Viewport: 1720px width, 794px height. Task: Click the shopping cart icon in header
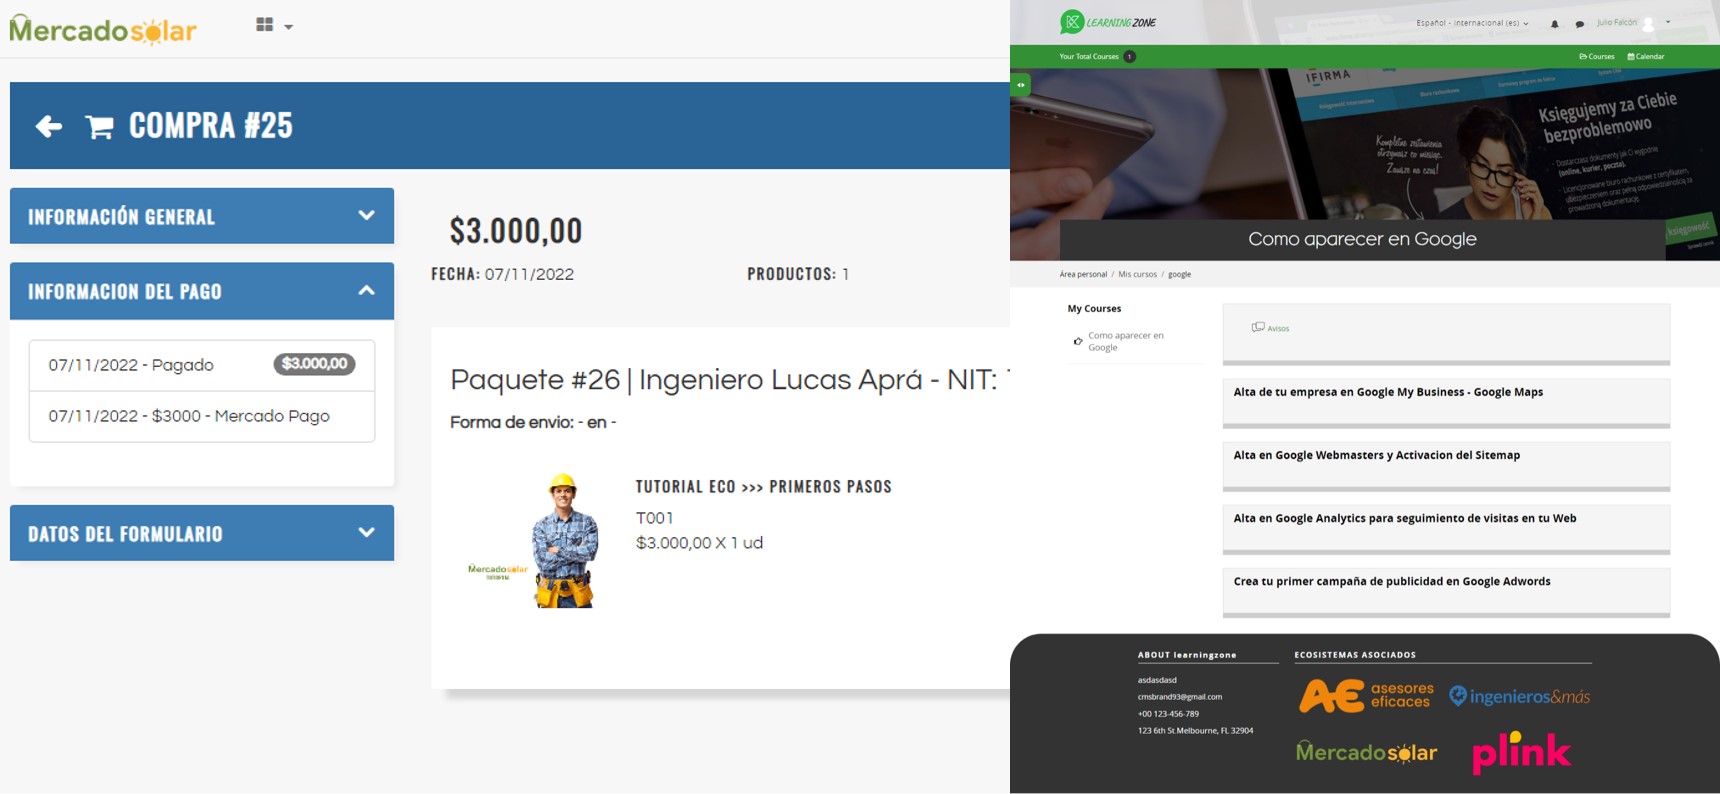coord(99,127)
